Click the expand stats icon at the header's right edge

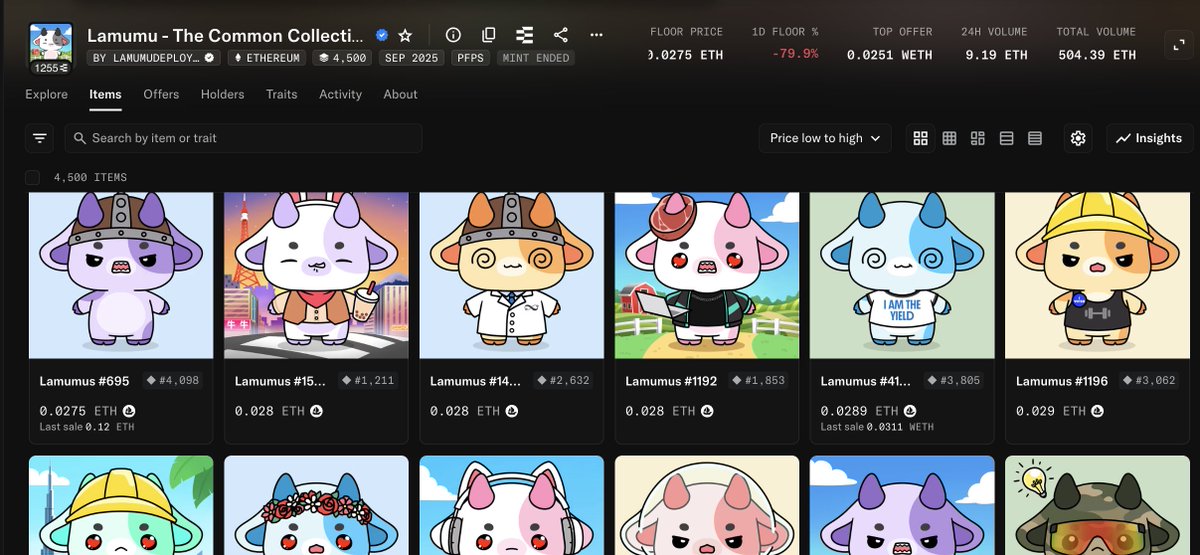tap(1178, 44)
